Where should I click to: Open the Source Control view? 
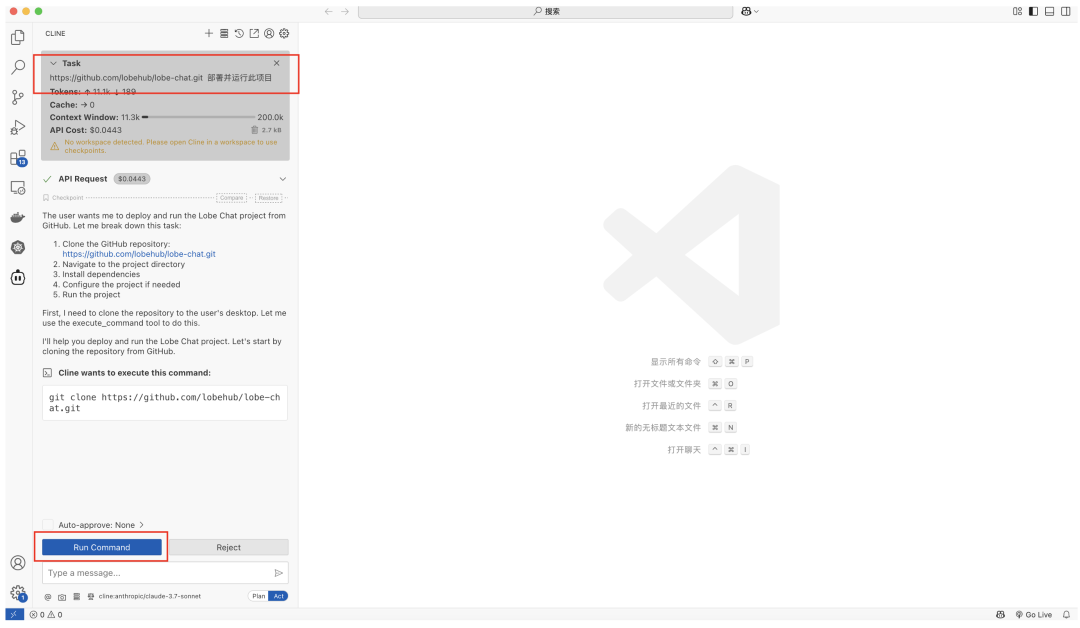[18, 97]
